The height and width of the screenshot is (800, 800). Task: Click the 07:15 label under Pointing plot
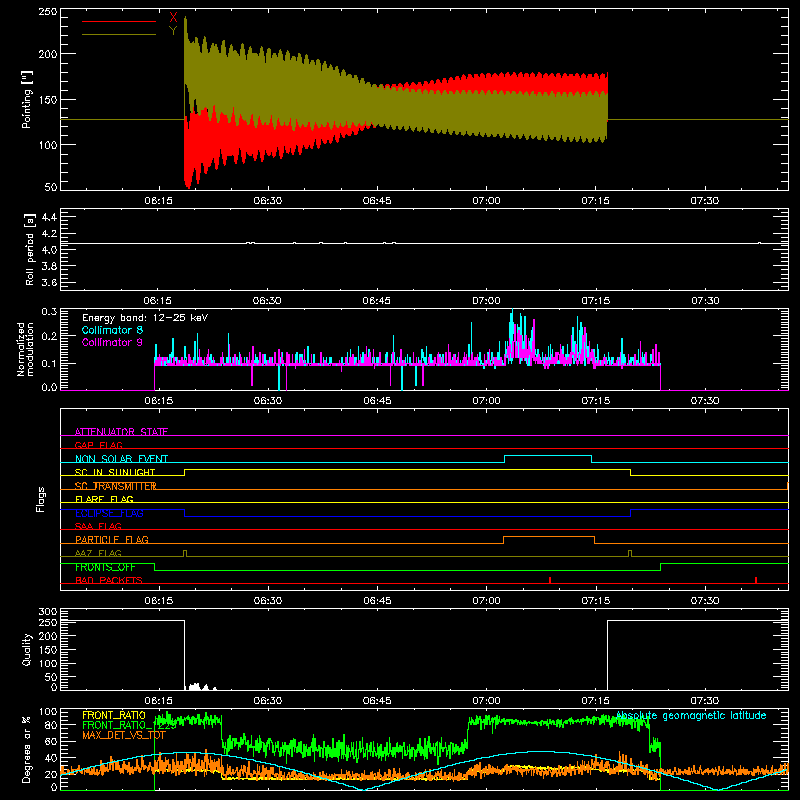tap(595, 201)
